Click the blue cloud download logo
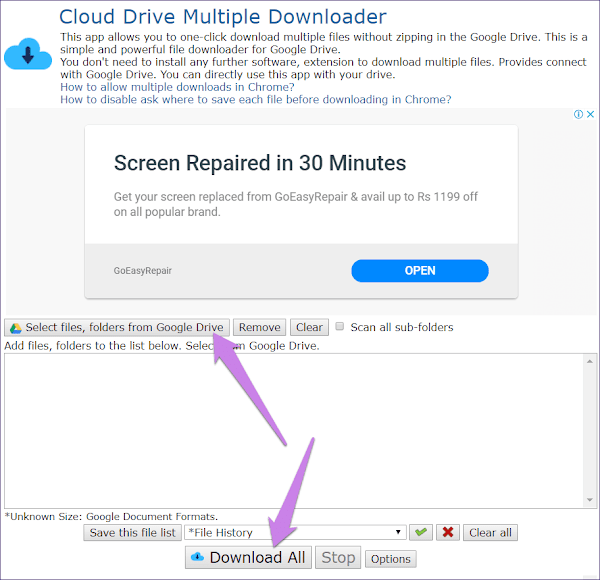Screen dimensions: 600x580 coord(28,54)
